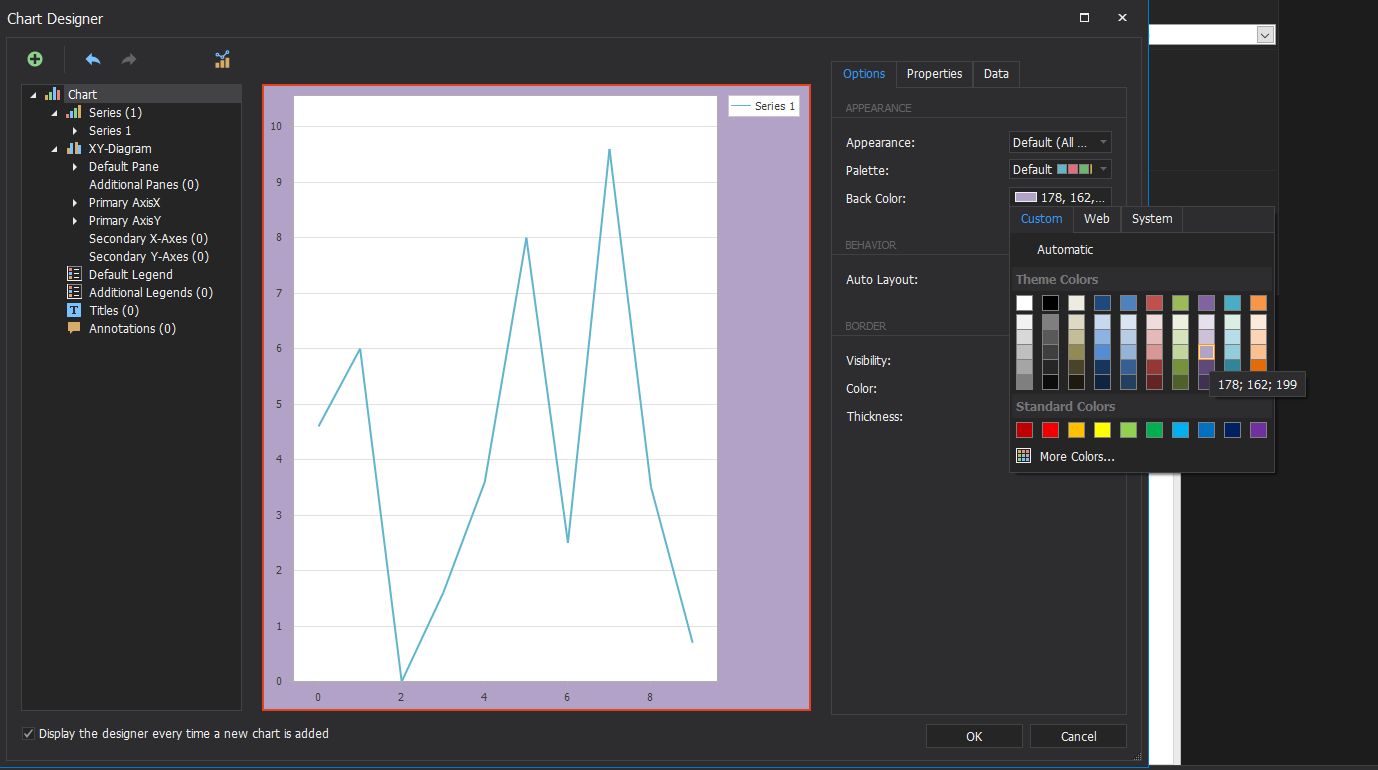The width and height of the screenshot is (1378, 770).
Task: Open the Palette dropdown
Action: point(1060,170)
